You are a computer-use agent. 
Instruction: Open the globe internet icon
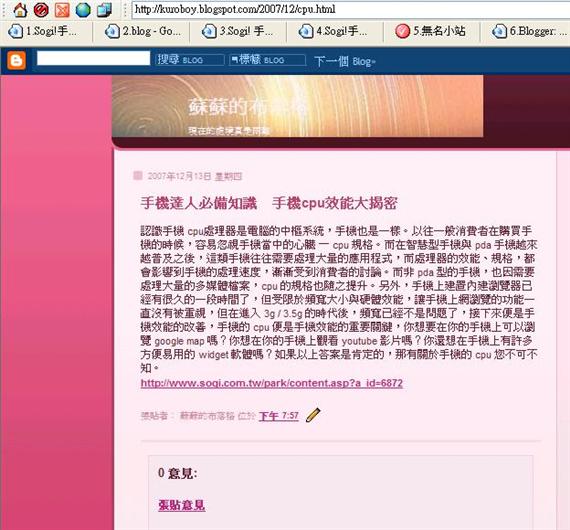tap(83, 10)
